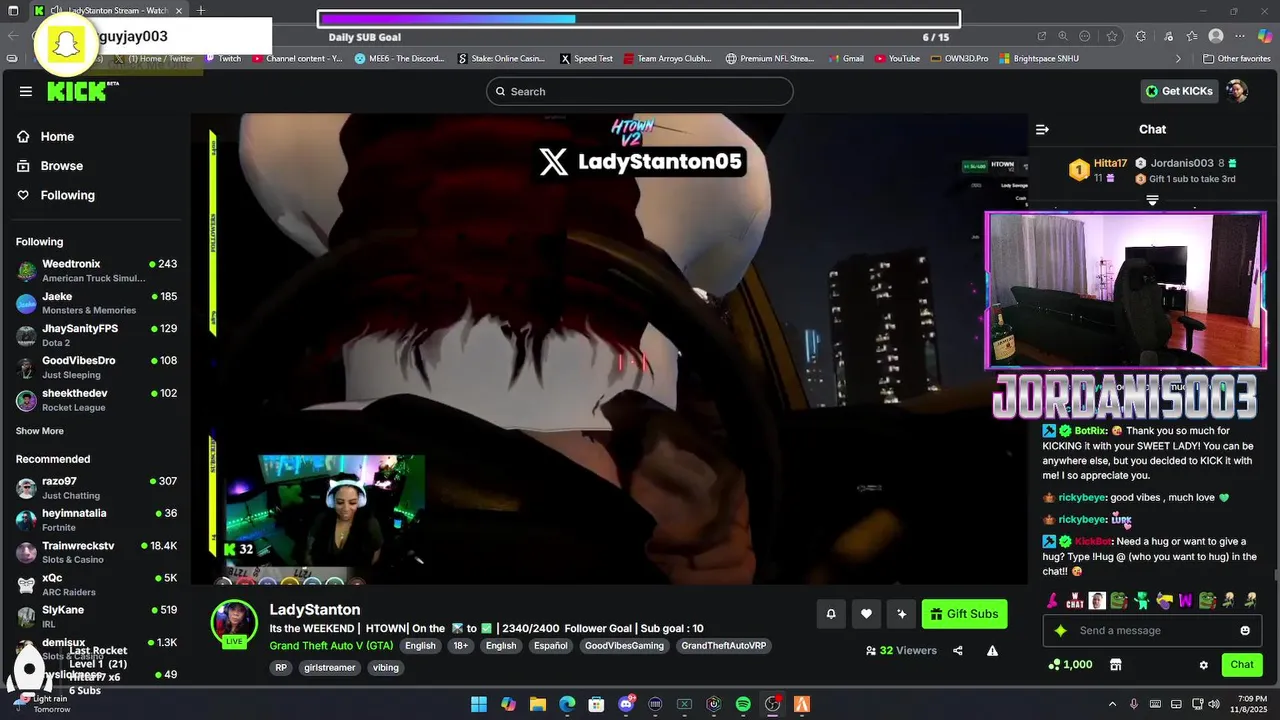Insert the purple W emote
1280x720 pixels.
click(x=1185, y=601)
